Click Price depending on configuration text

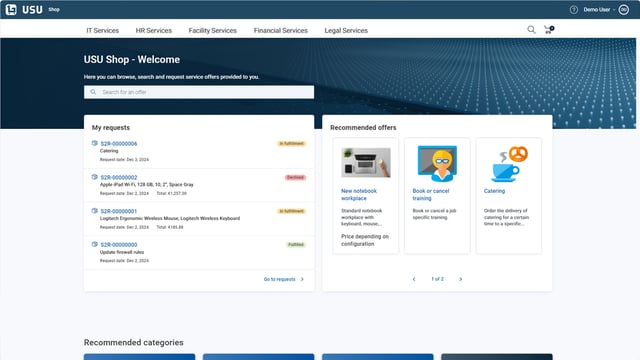pos(365,240)
